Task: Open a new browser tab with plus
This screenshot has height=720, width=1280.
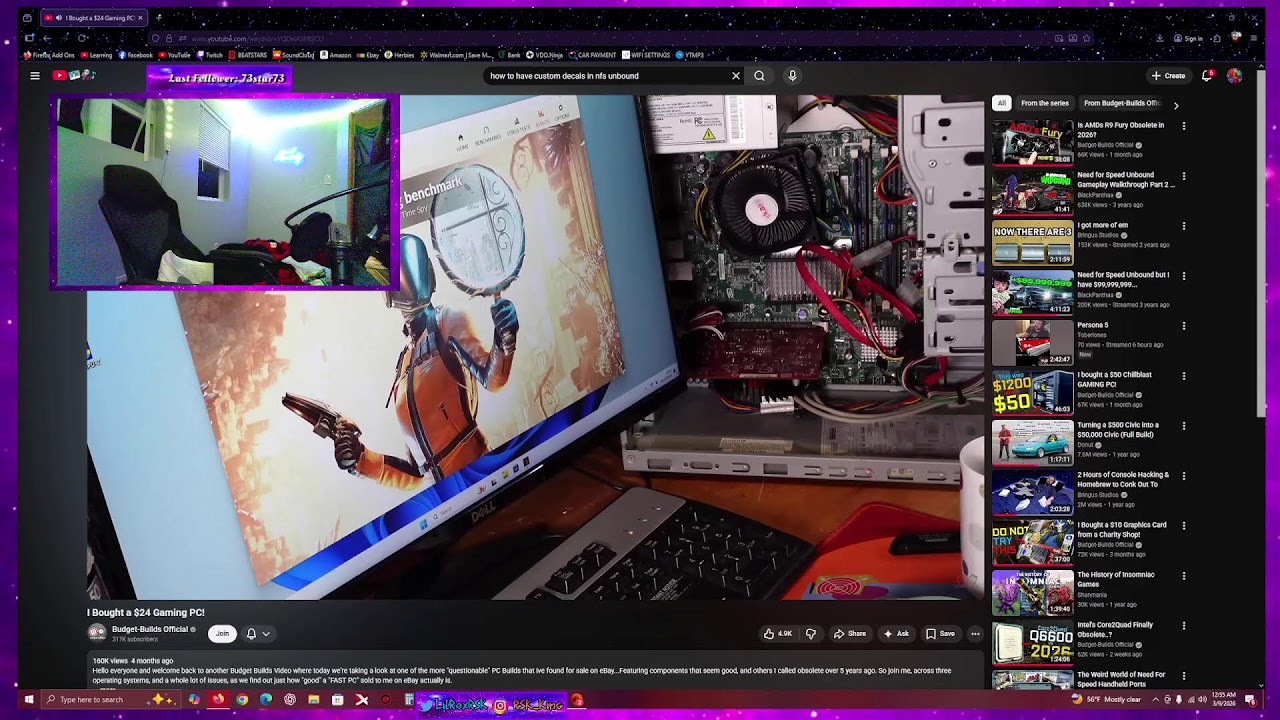Action: click(158, 17)
